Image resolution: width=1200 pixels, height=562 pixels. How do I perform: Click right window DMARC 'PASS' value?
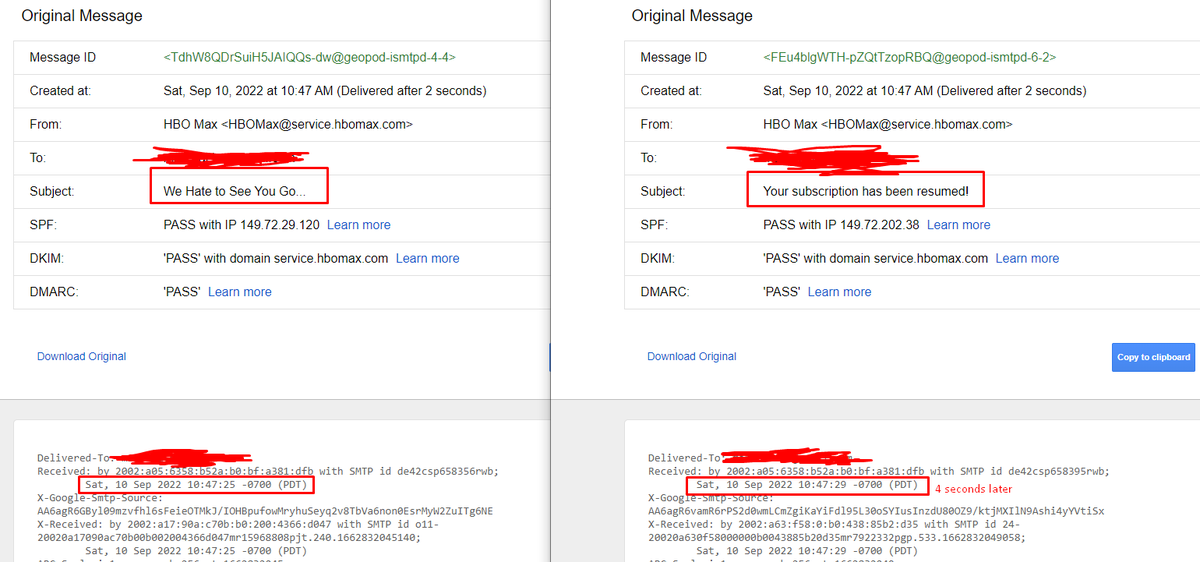coord(782,292)
